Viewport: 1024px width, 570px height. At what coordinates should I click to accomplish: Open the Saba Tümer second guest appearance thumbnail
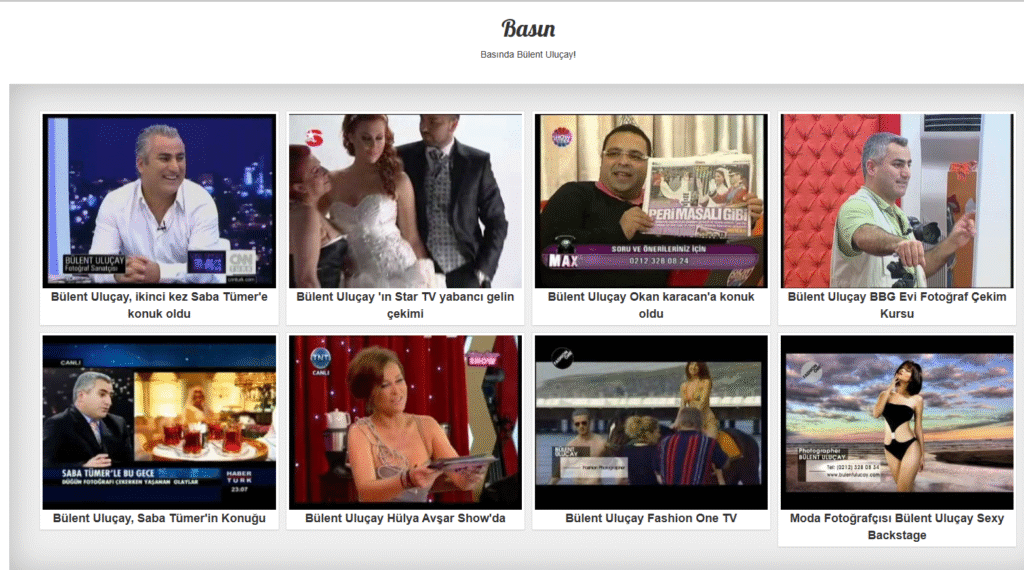point(159,200)
